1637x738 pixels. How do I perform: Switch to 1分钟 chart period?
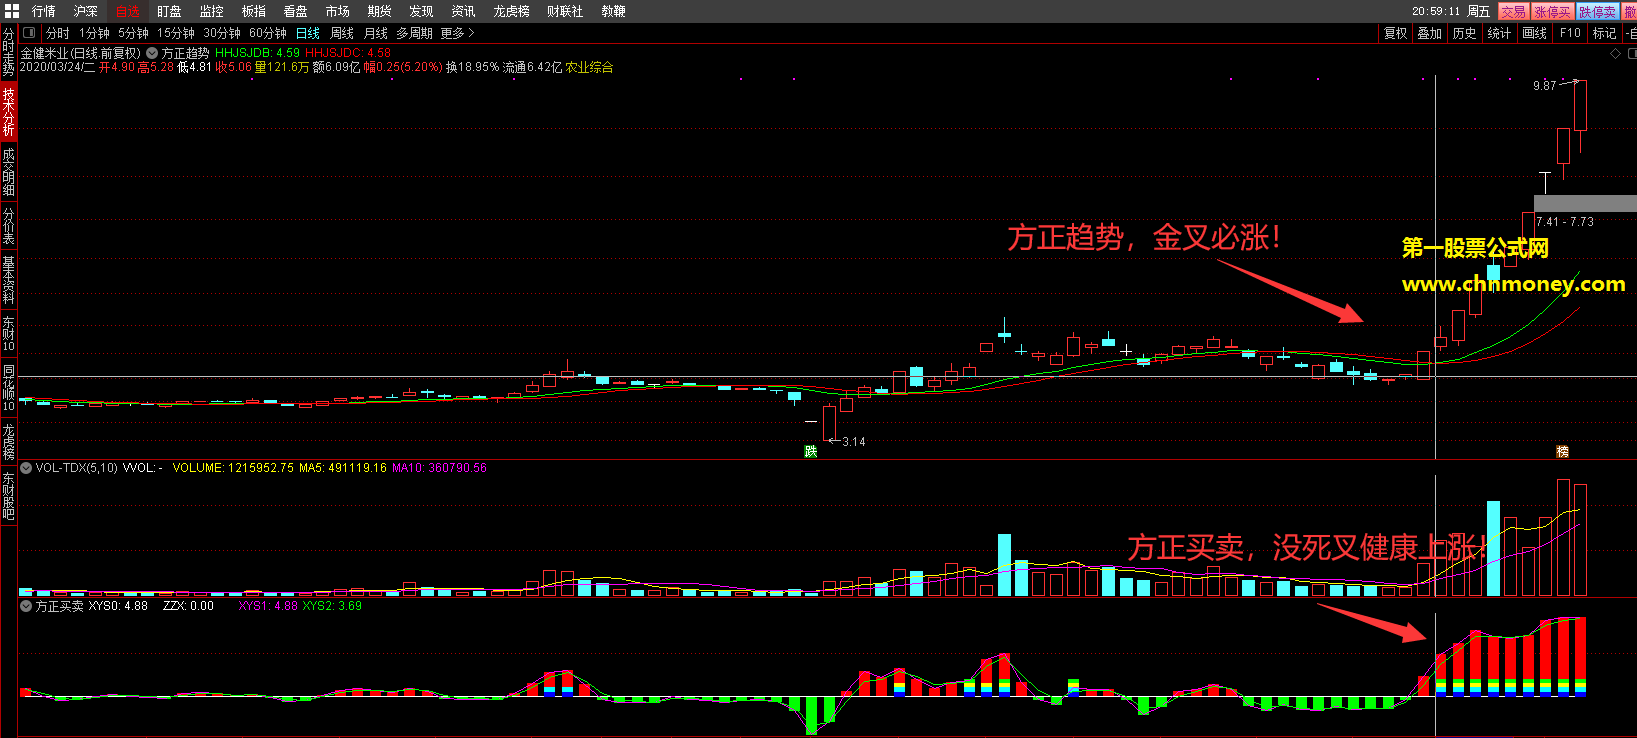pos(95,33)
